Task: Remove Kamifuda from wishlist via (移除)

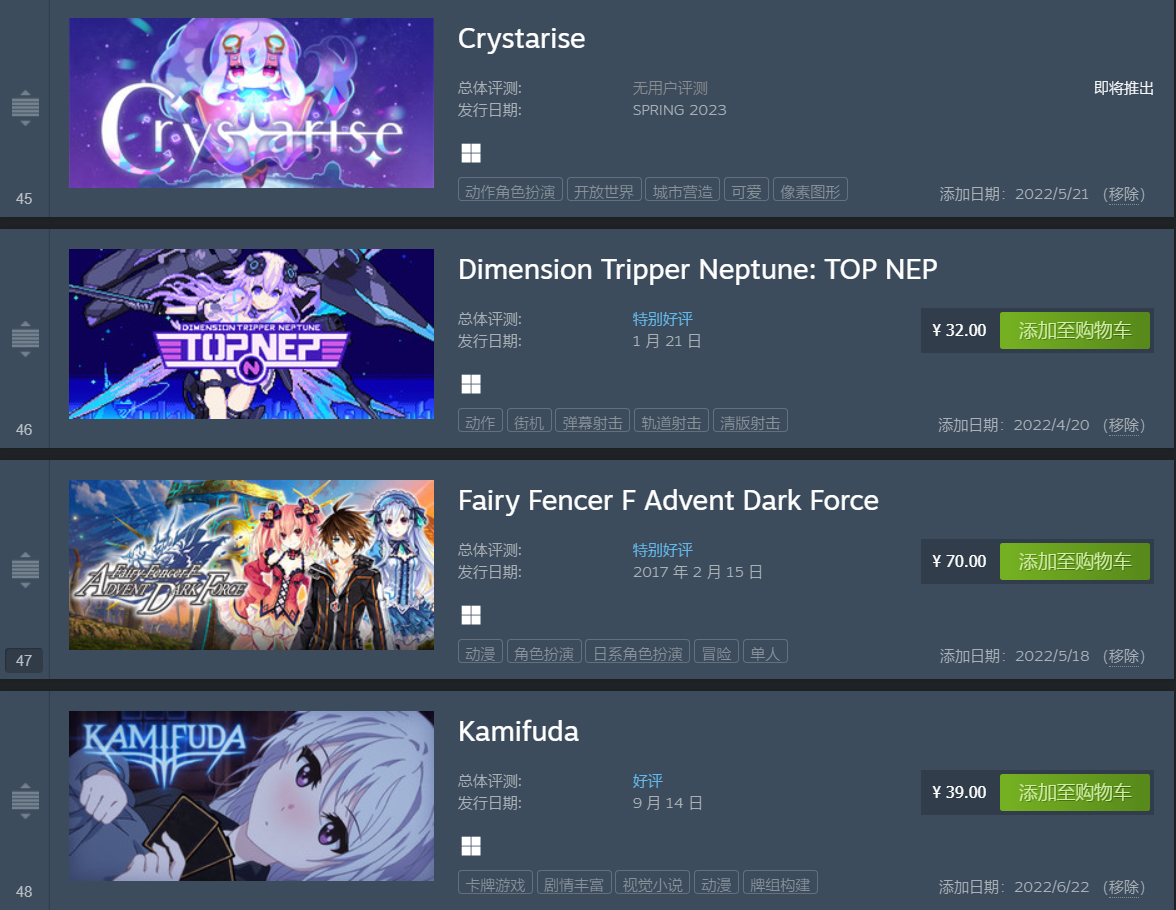Action: [x=1124, y=887]
